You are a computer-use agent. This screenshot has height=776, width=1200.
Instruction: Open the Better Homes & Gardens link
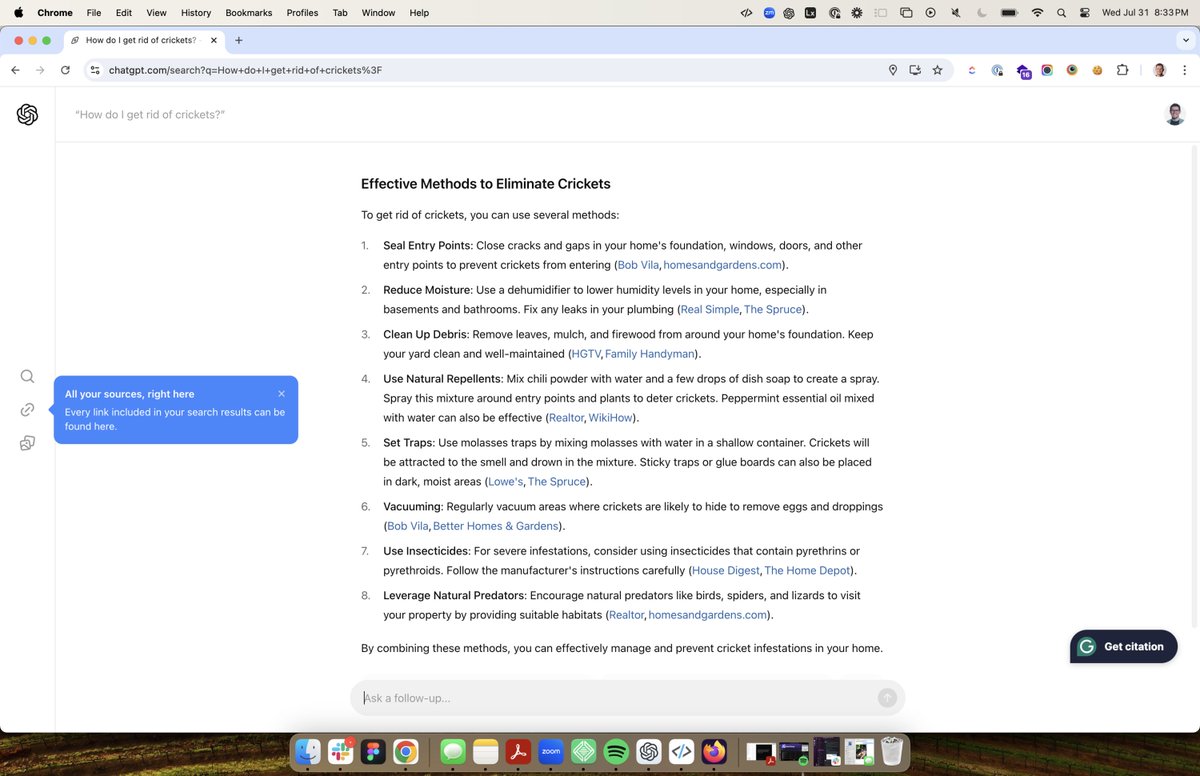(496, 526)
